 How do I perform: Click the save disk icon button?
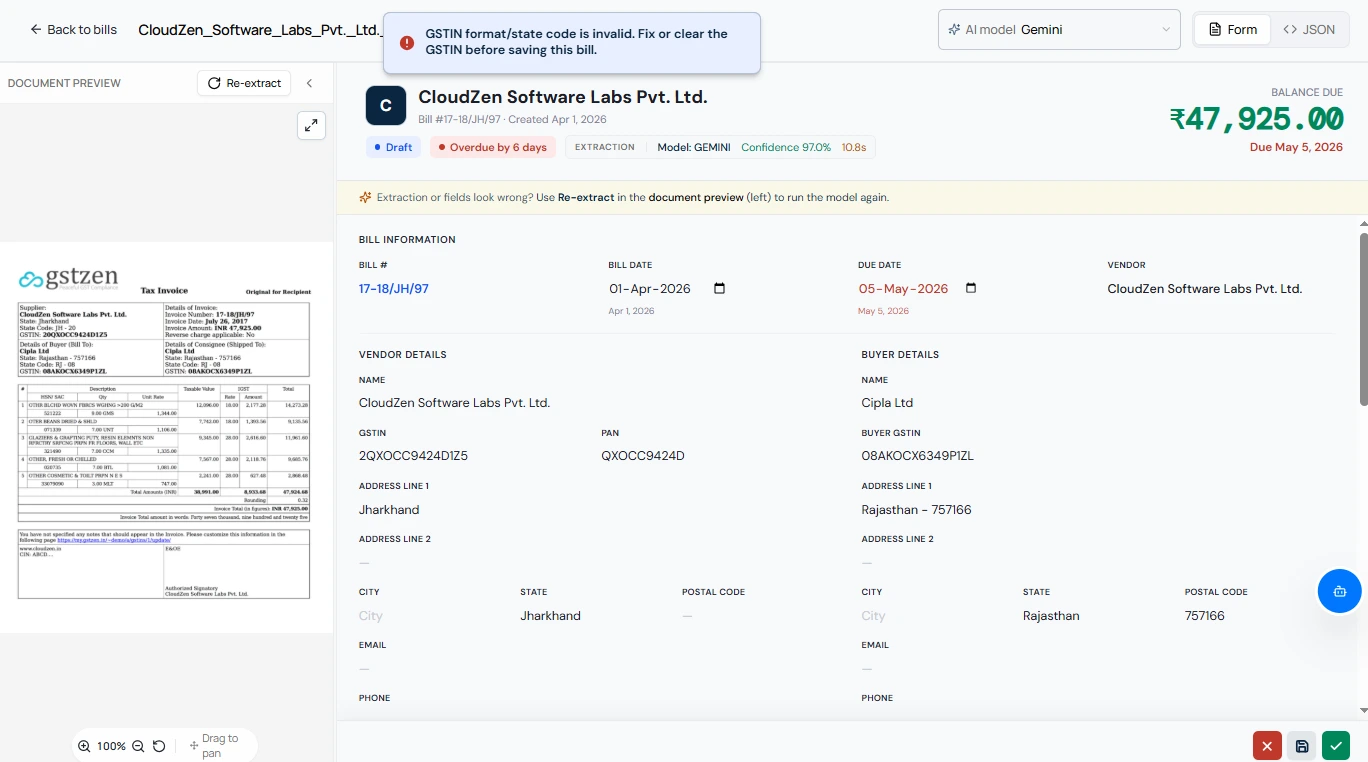1301,746
